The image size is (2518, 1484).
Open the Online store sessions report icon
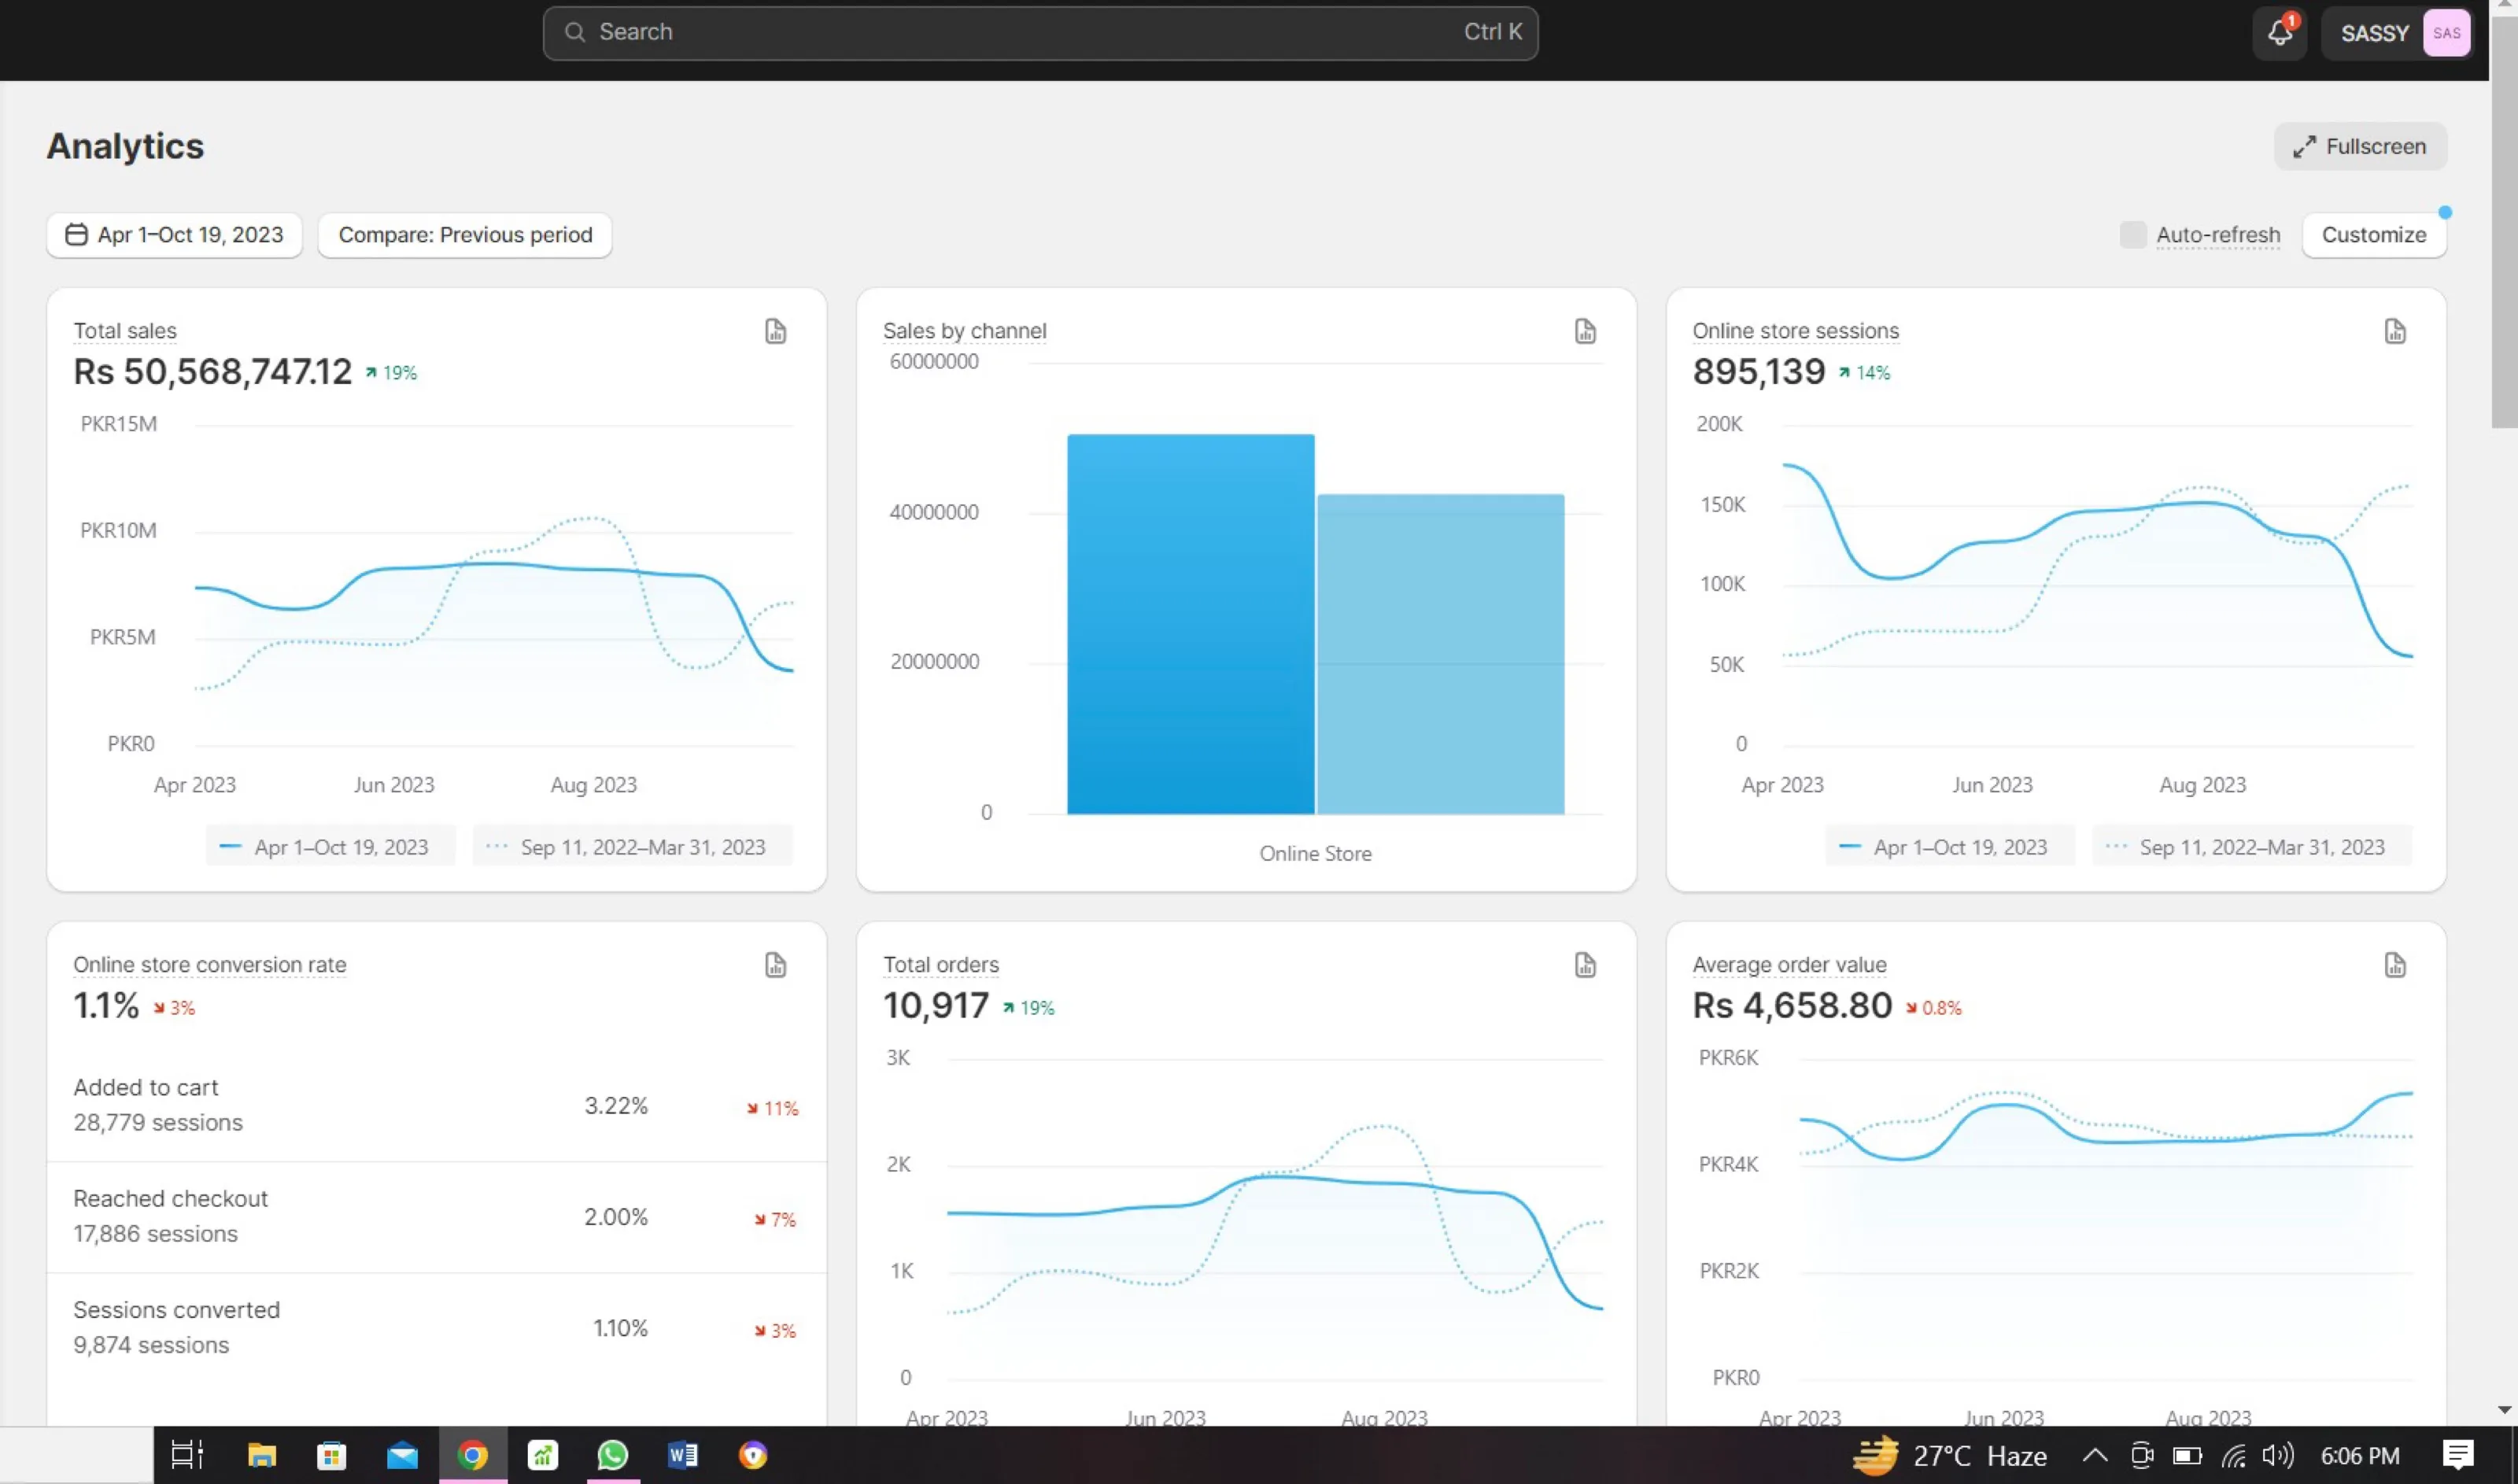click(x=2395, y=331)
